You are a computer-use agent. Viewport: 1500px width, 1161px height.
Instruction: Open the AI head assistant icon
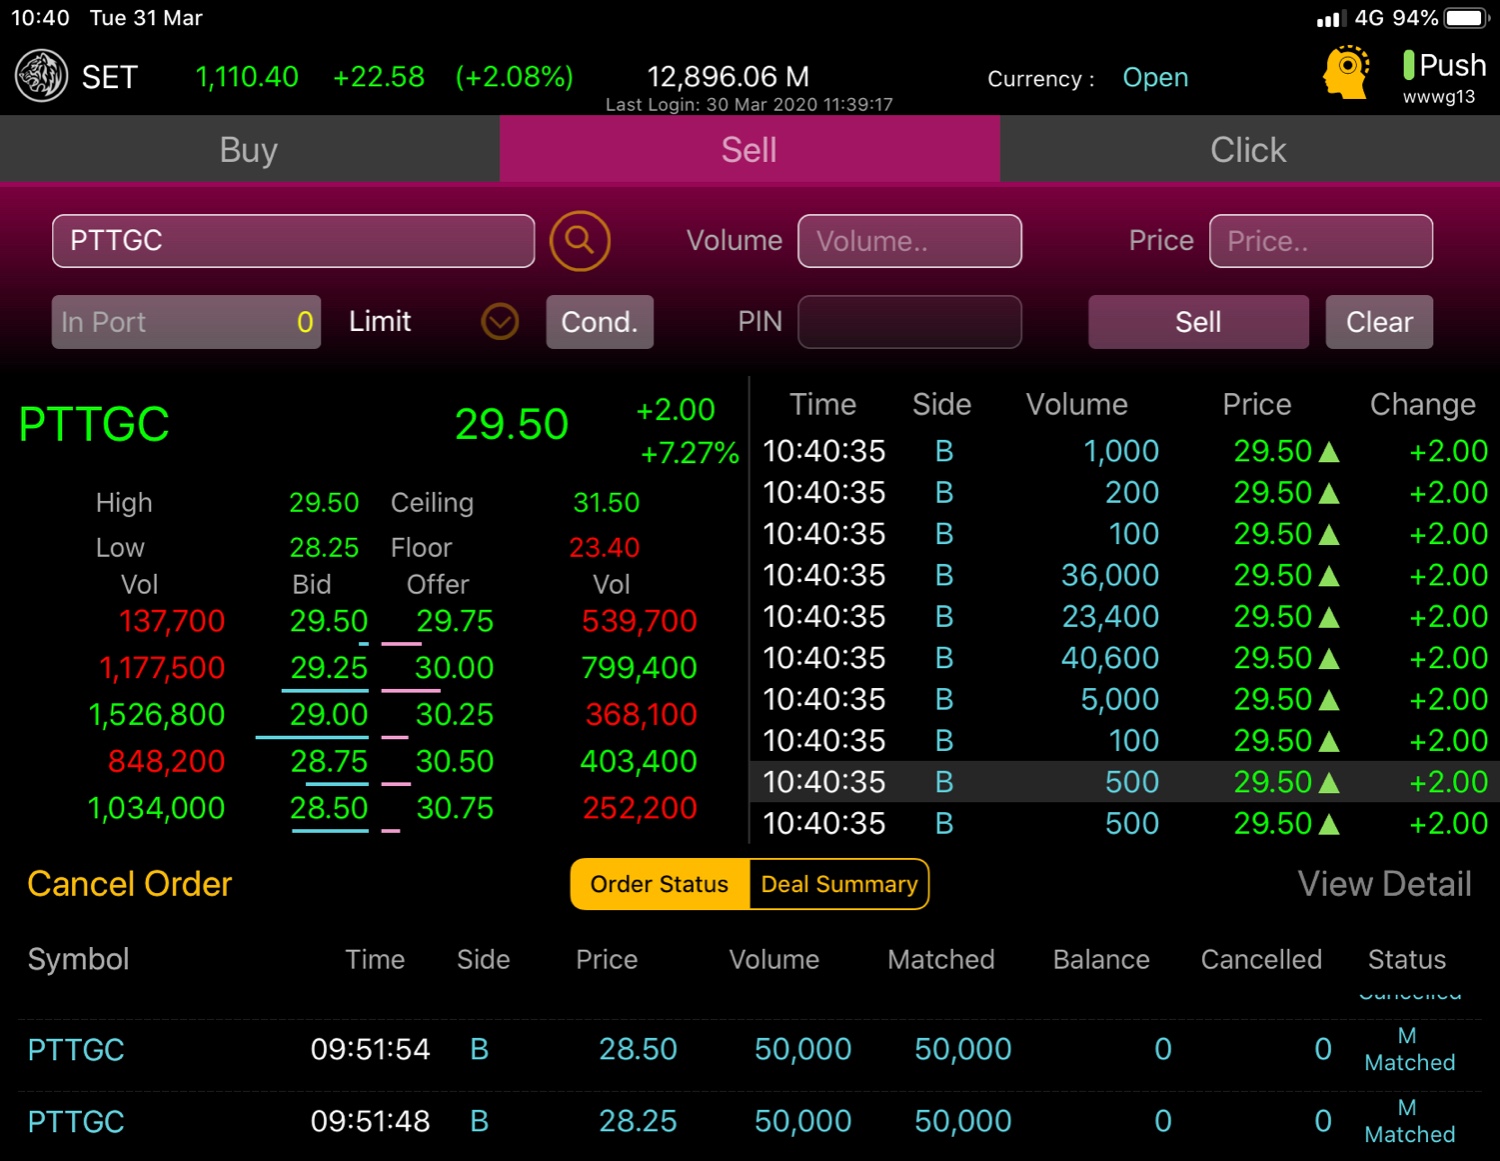1346,73
